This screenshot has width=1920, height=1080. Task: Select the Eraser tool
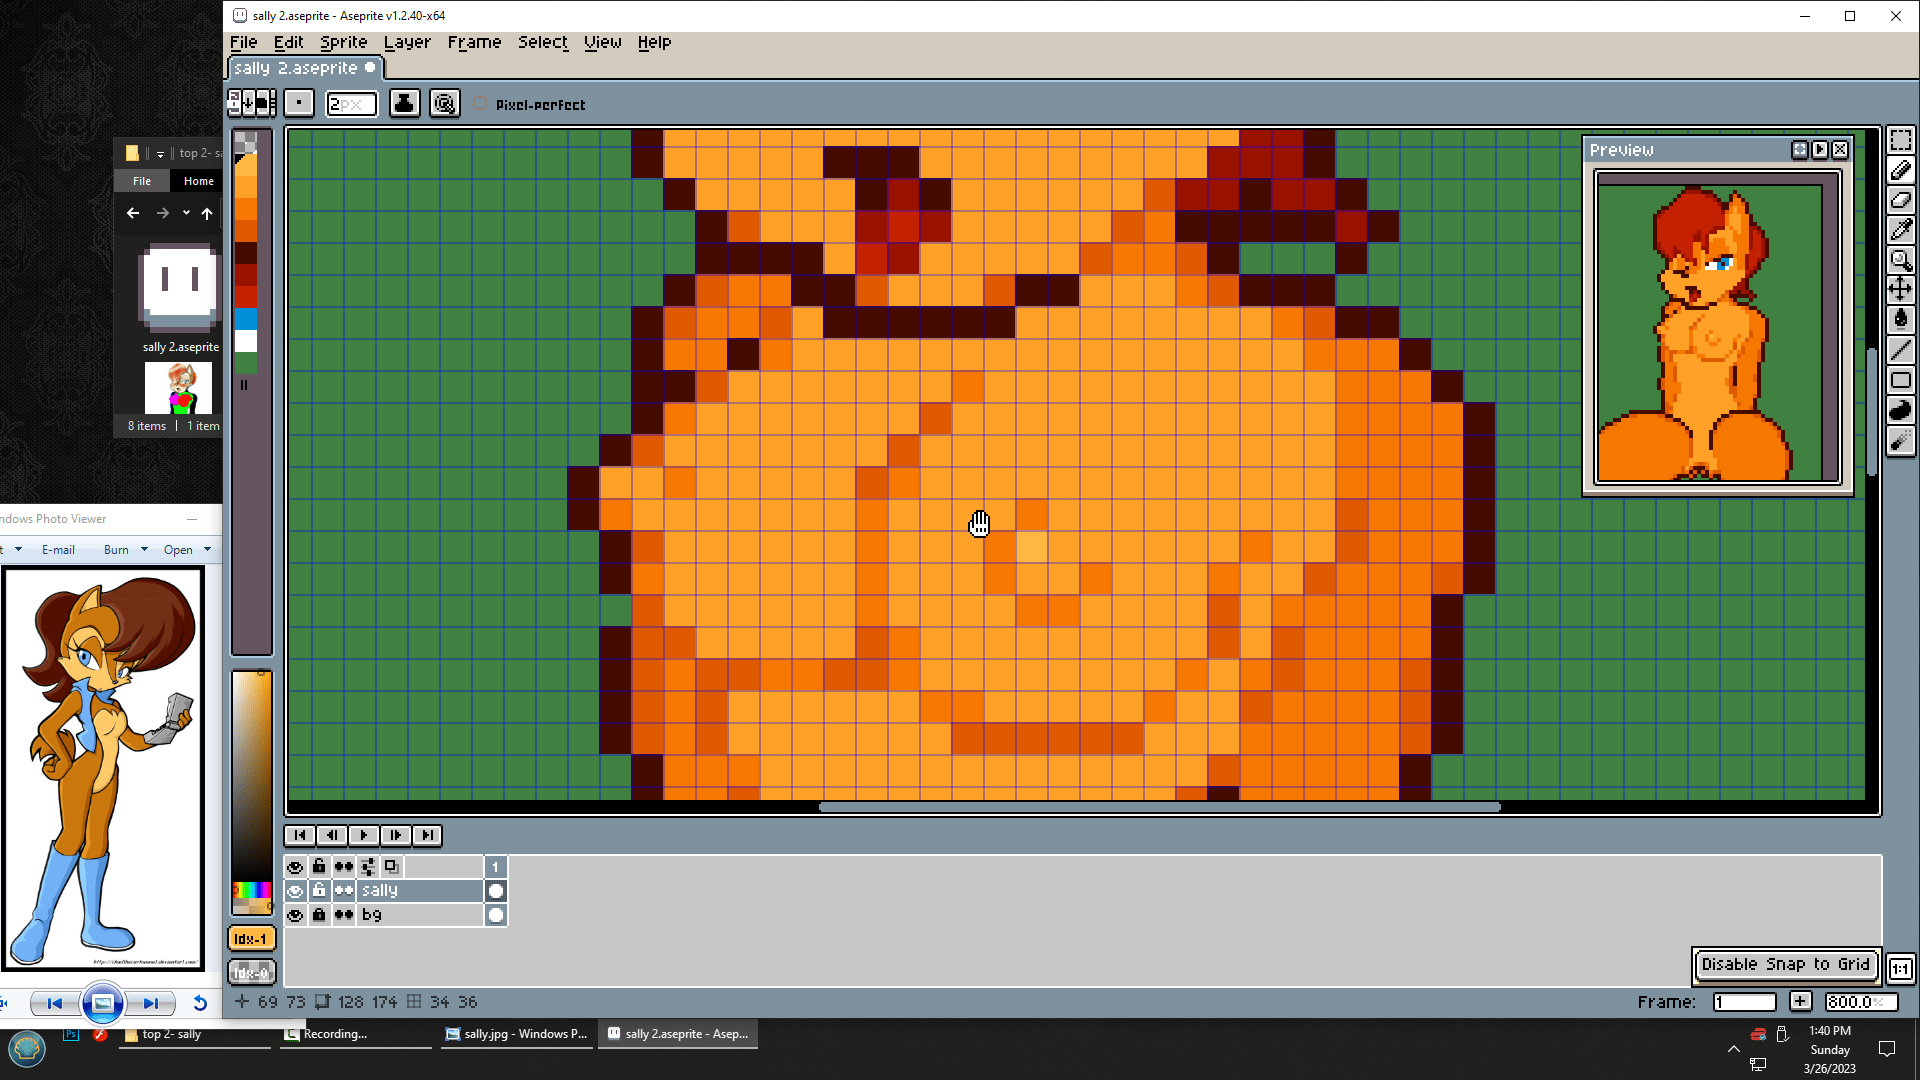tap(1900, 200)
